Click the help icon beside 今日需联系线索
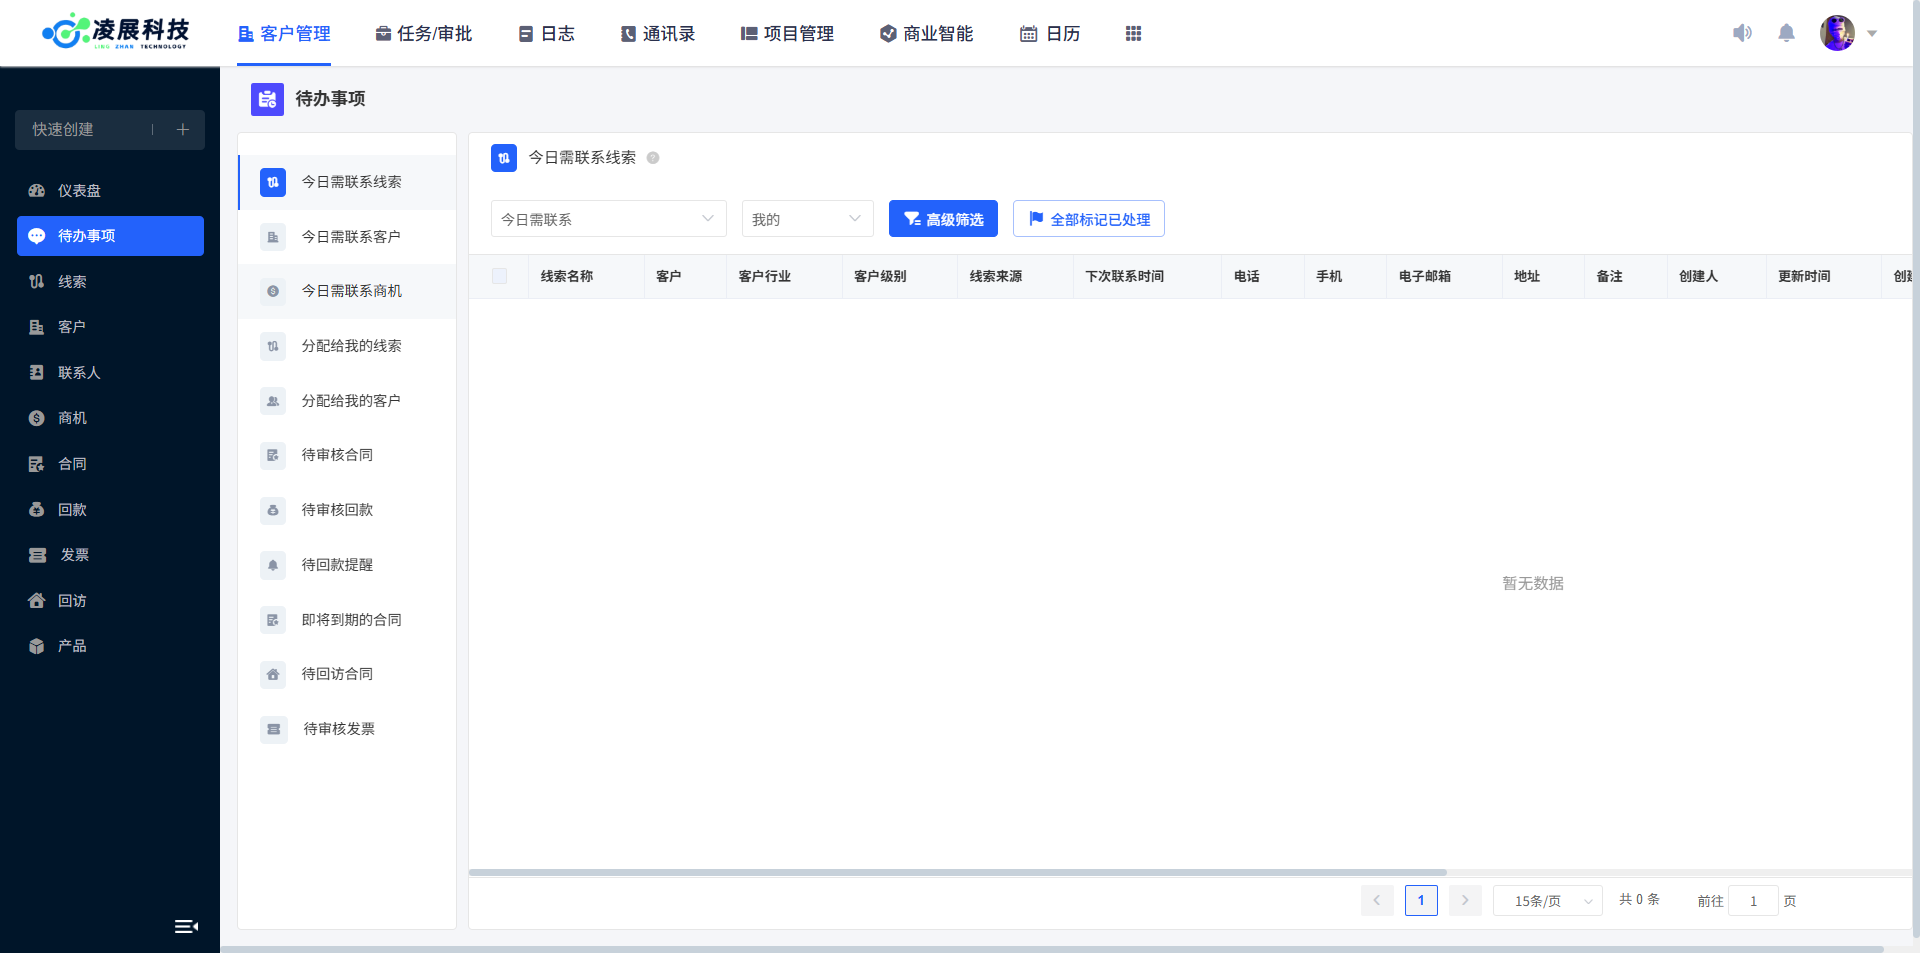1920x953 pixels. pyautogui.click(x=653, y=158)
